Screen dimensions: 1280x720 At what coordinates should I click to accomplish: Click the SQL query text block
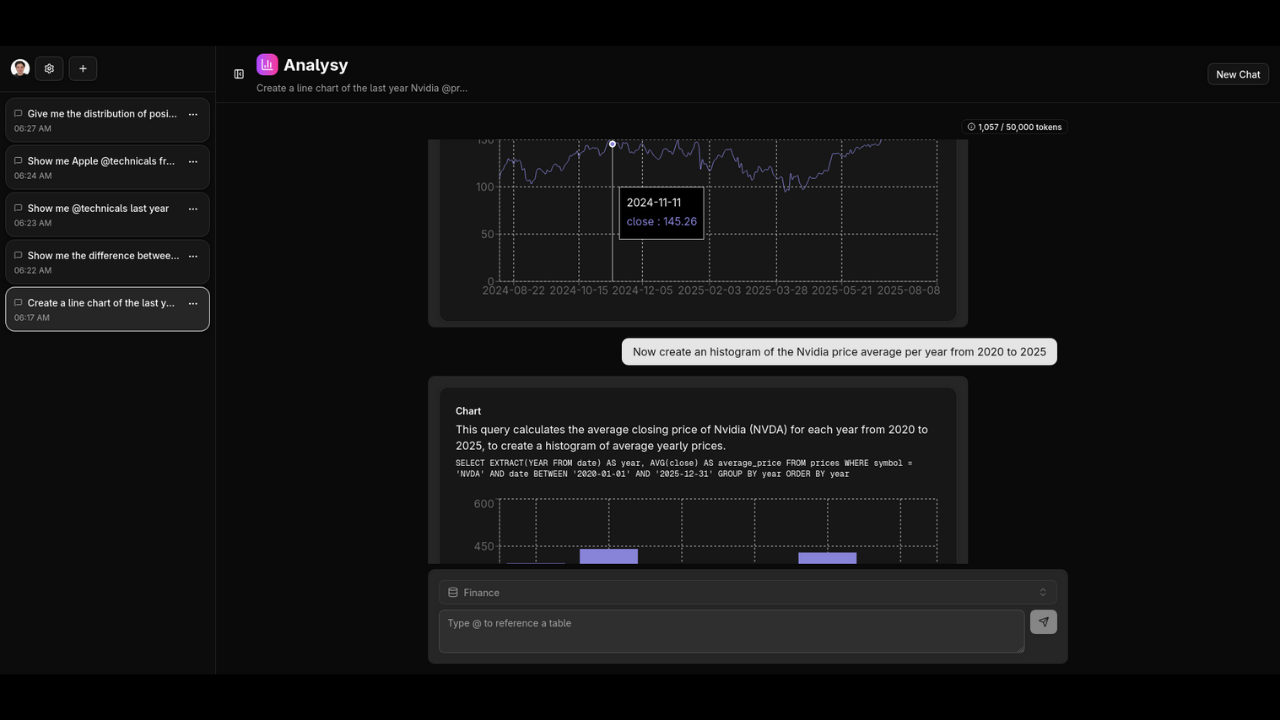684,468
